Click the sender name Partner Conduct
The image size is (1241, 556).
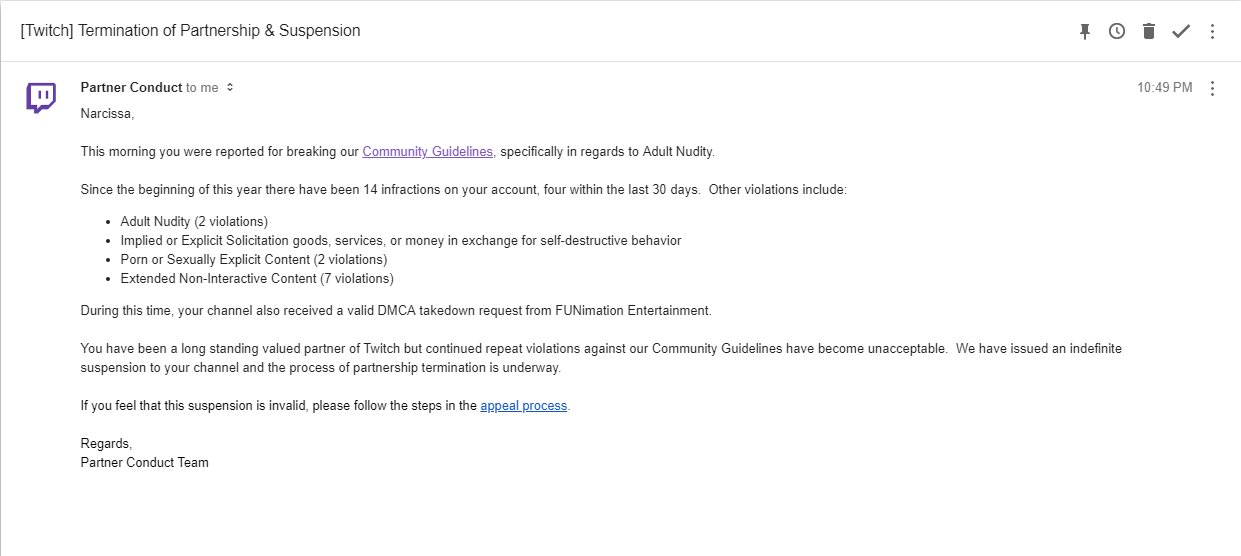(132, 88)
